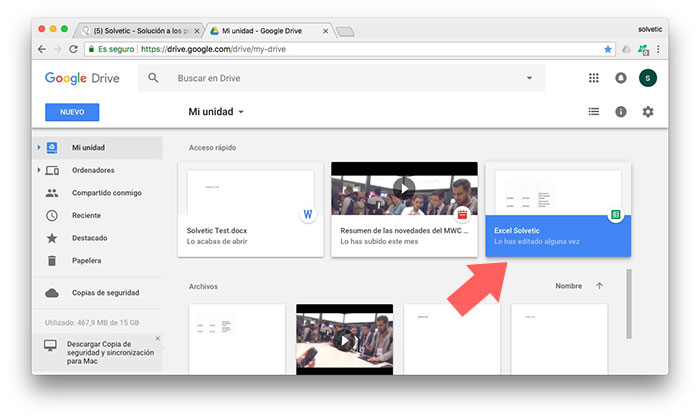
Task: Reverse sort direction arrow next to Nombre
Action: (x=599, y=286)
